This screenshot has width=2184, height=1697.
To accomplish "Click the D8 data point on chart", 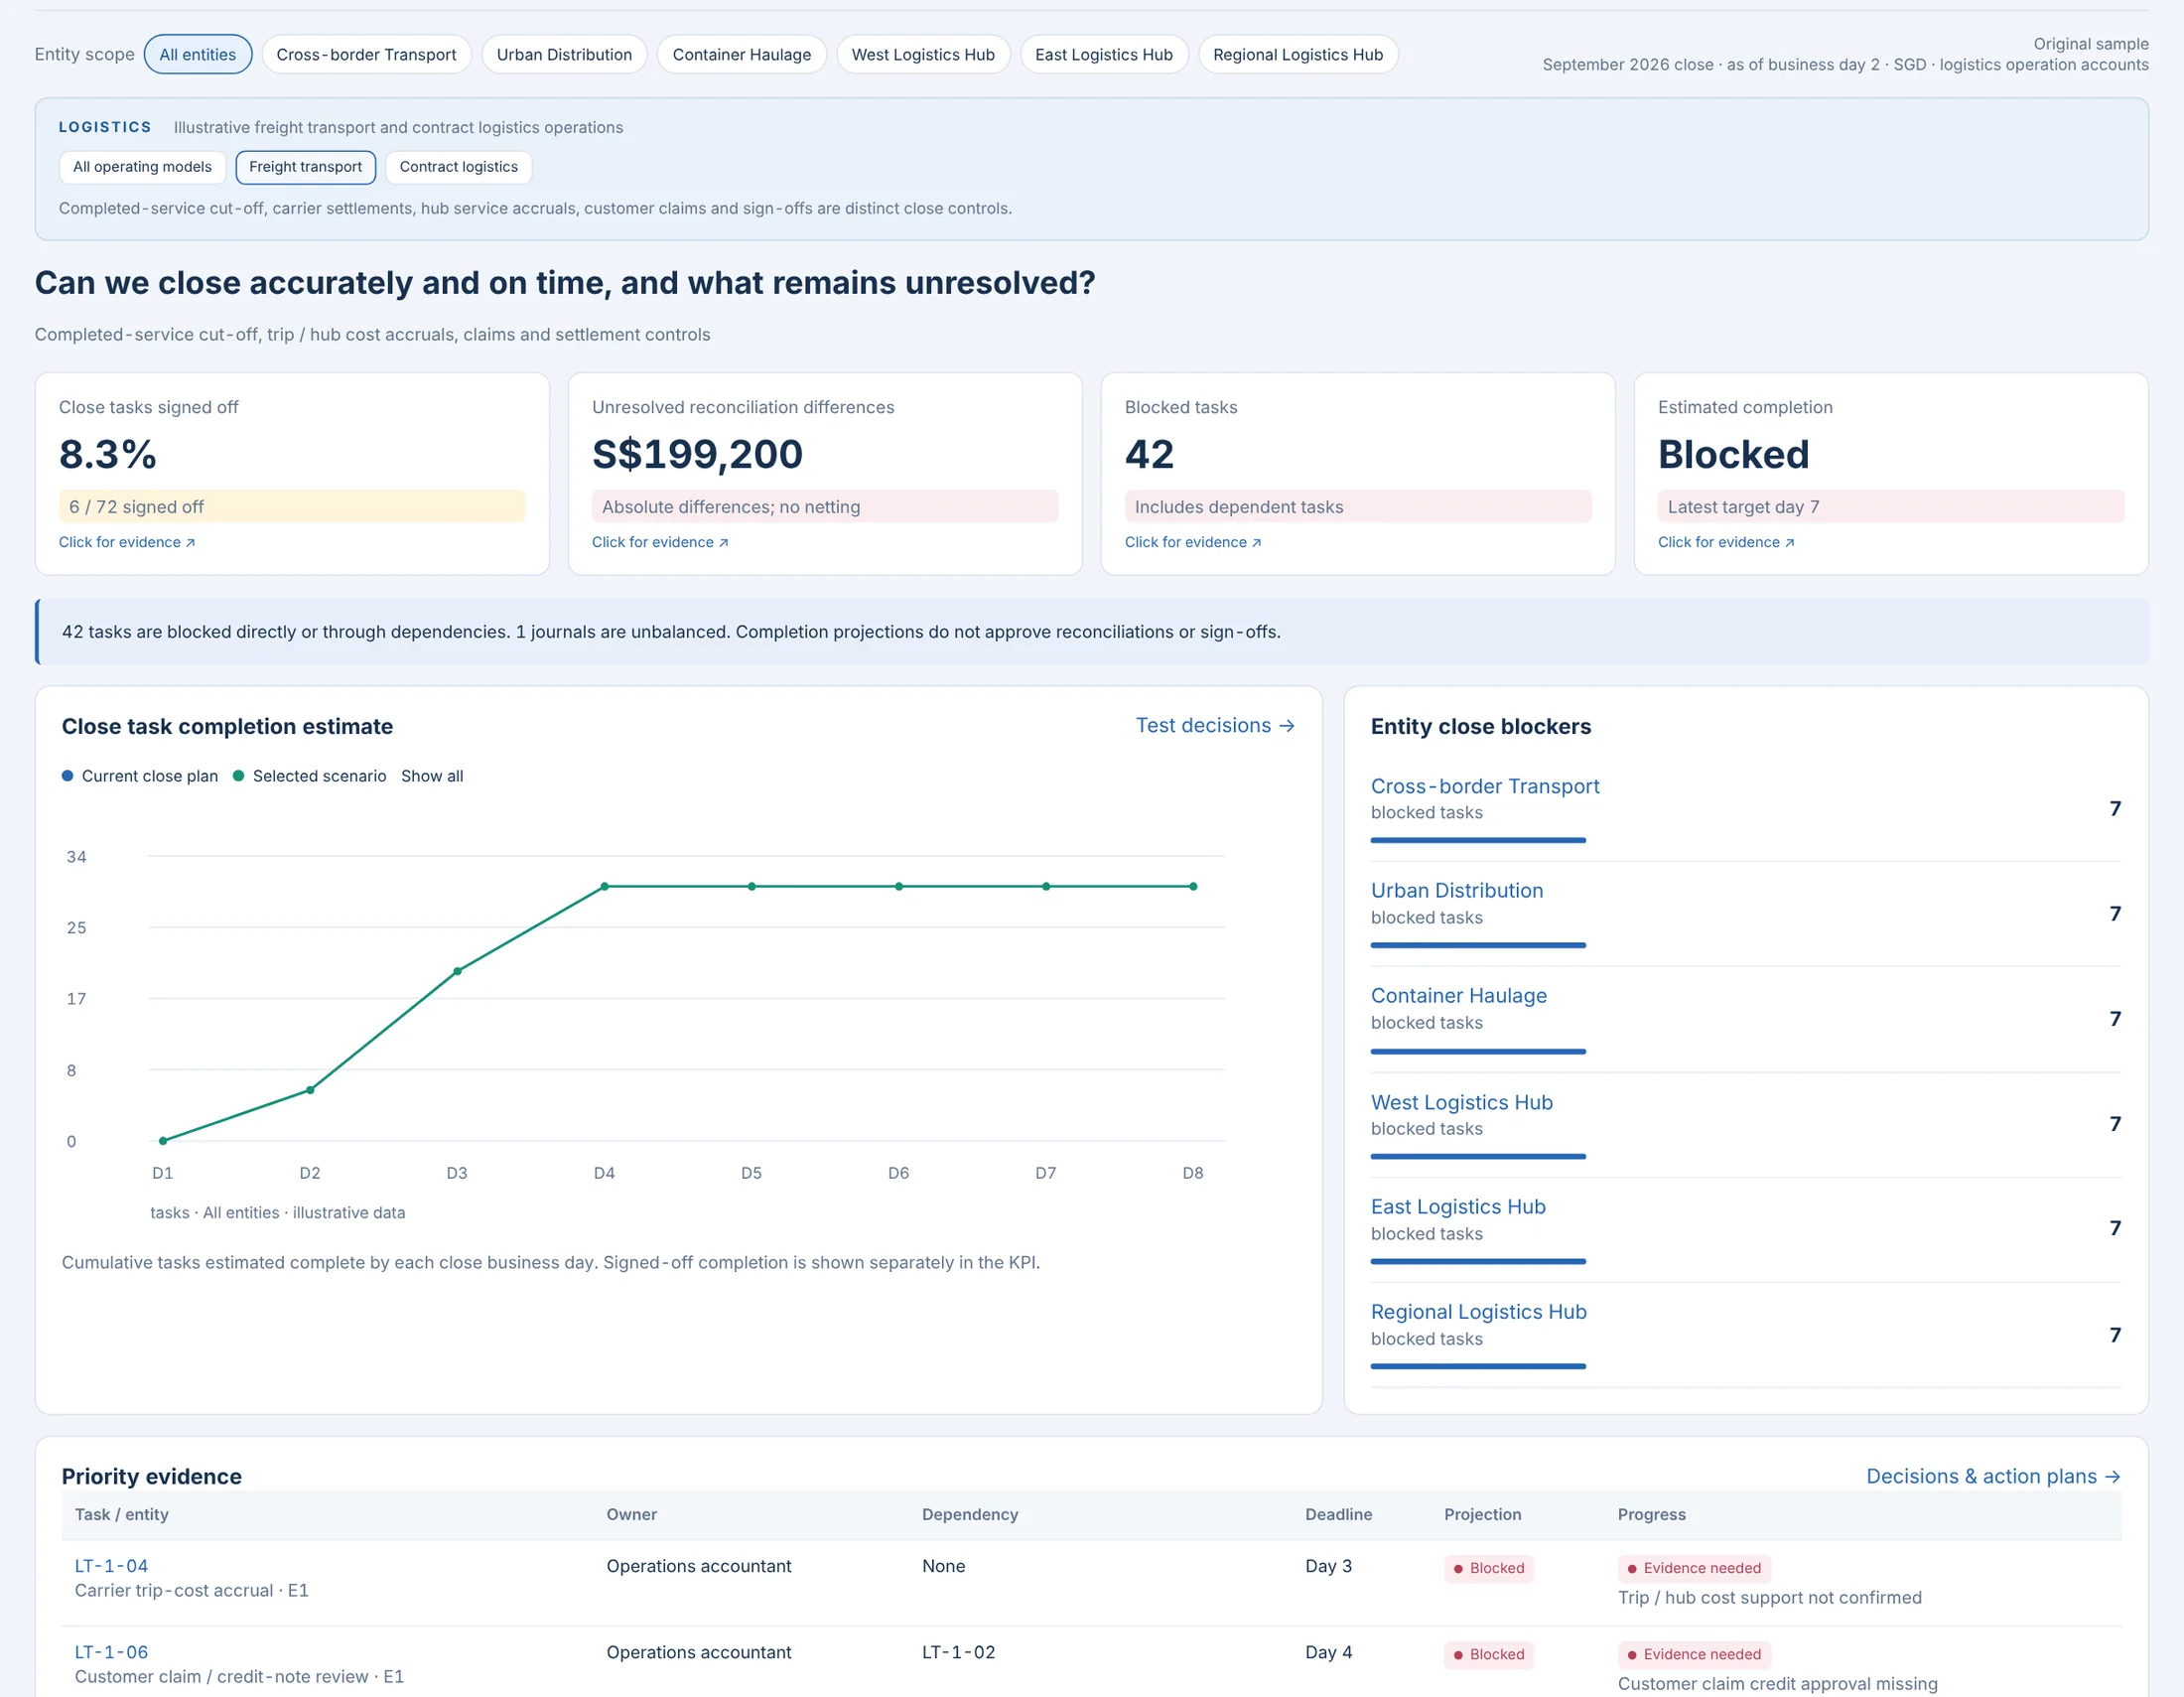I will [x=1193, y=886].
